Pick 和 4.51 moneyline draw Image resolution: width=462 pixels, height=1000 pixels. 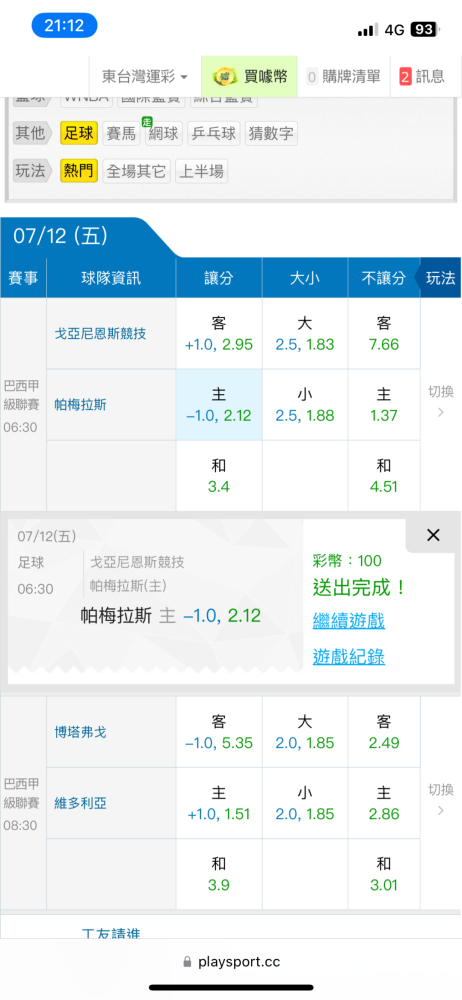(384, 476)
